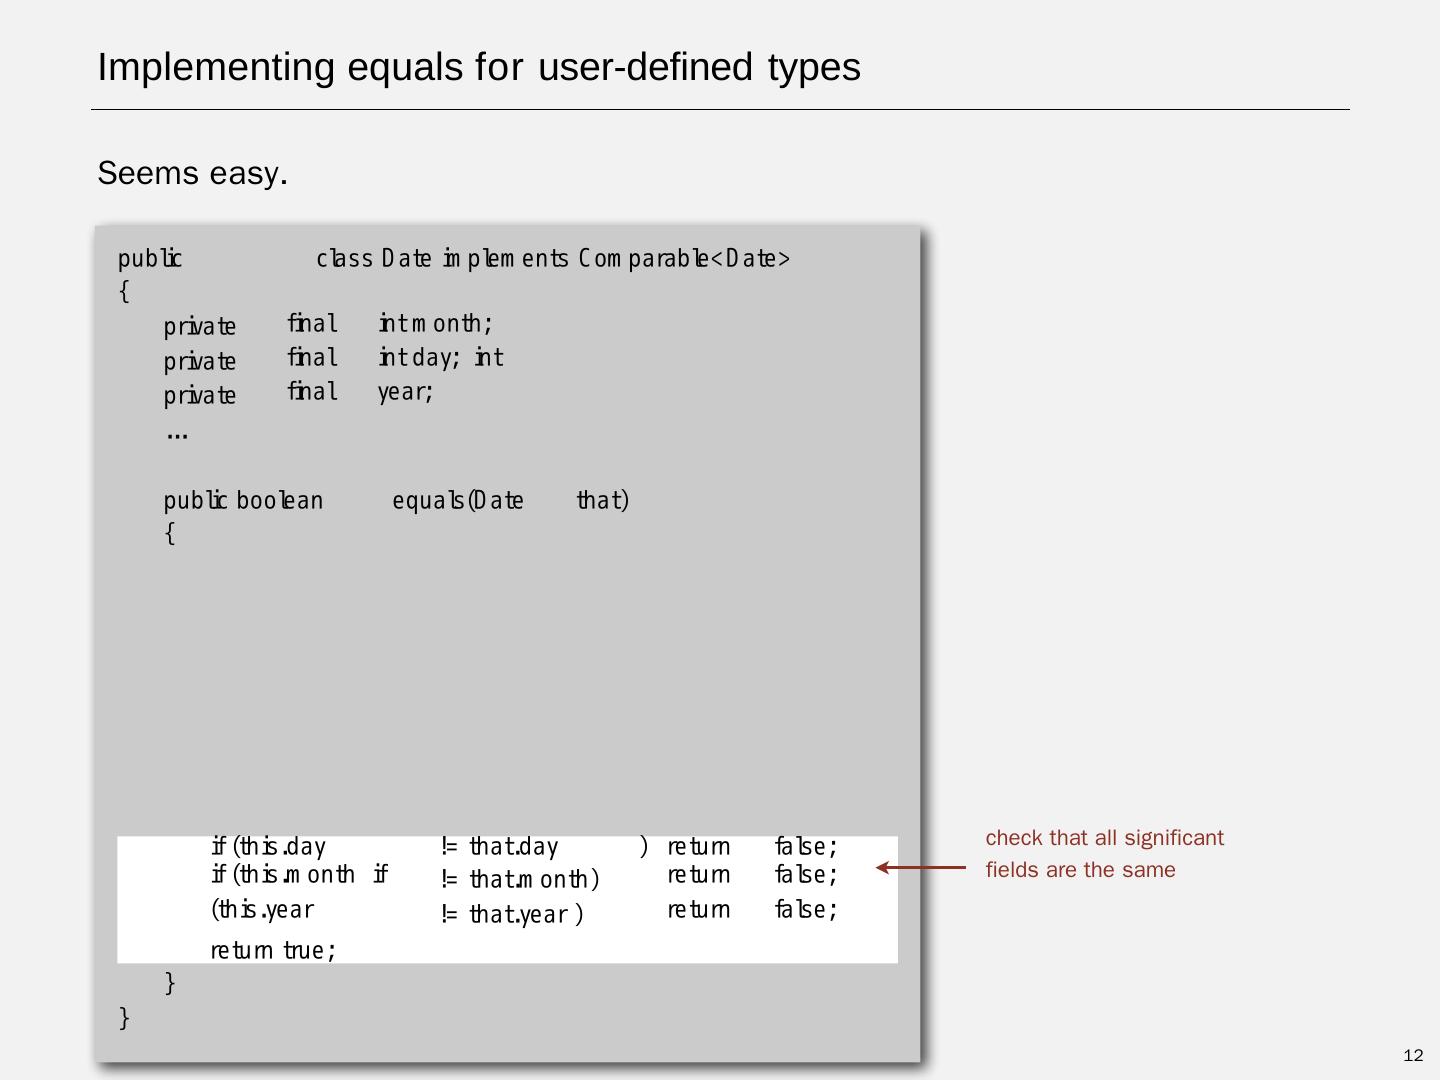The image size is (1440, 1080).
Task: Select the "Seems easy." subtitle text
Action: pos(192,173)
